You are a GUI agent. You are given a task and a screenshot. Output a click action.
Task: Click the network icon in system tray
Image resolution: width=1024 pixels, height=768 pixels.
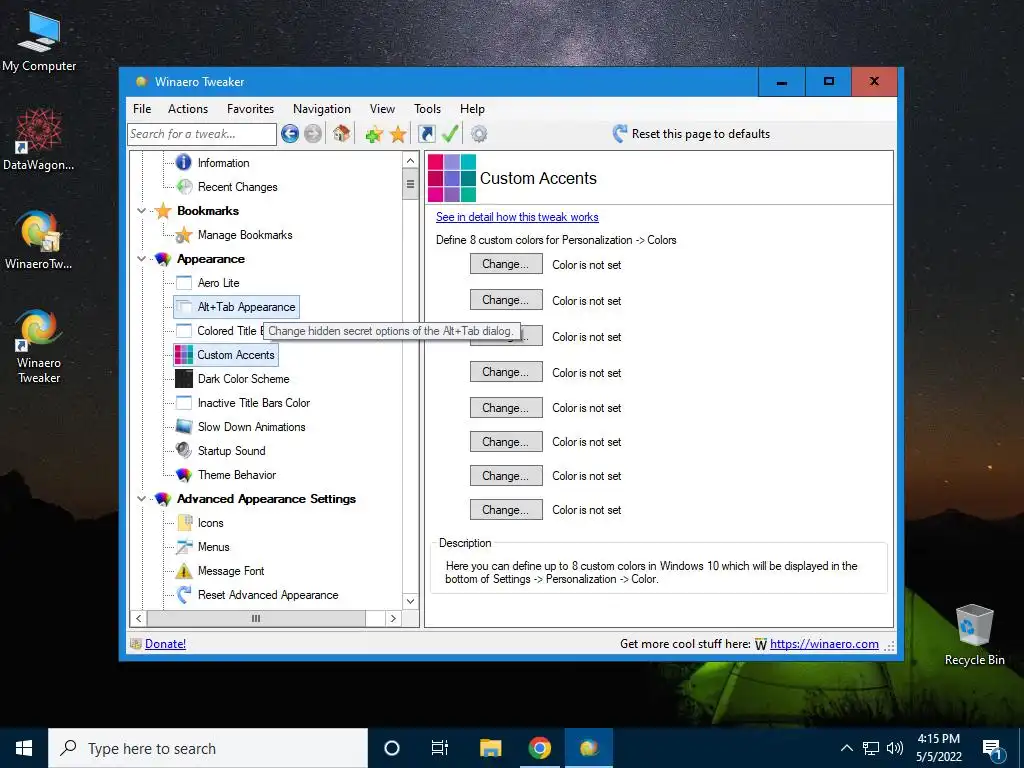tap(871, 748)
